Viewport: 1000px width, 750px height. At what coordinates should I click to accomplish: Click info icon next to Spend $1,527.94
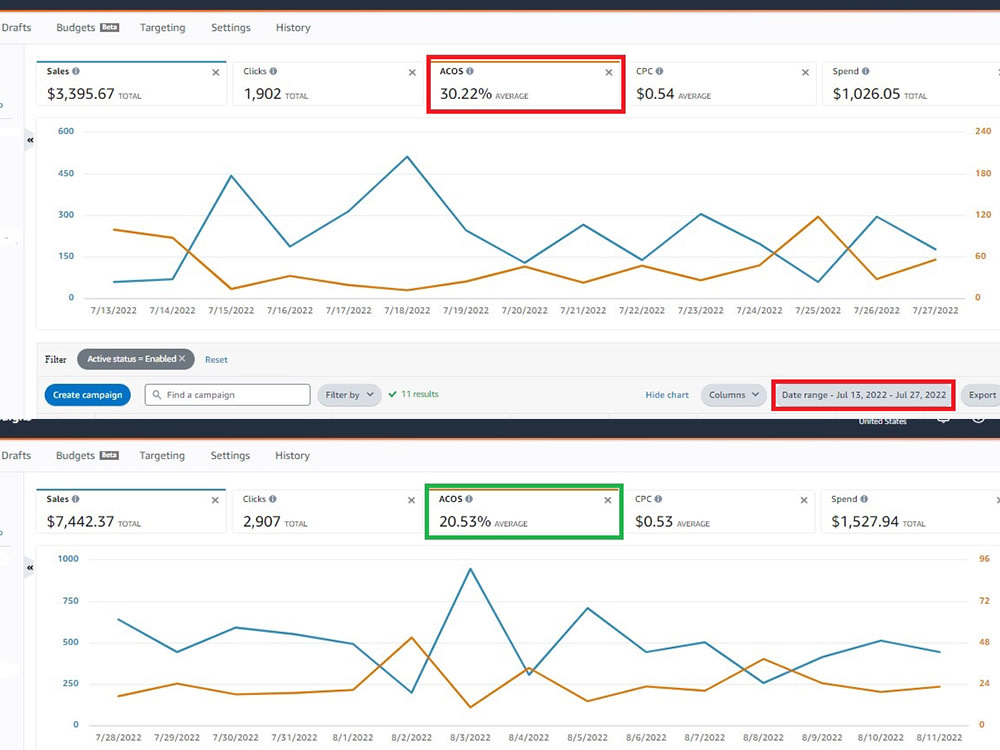[x=864, y=499]
